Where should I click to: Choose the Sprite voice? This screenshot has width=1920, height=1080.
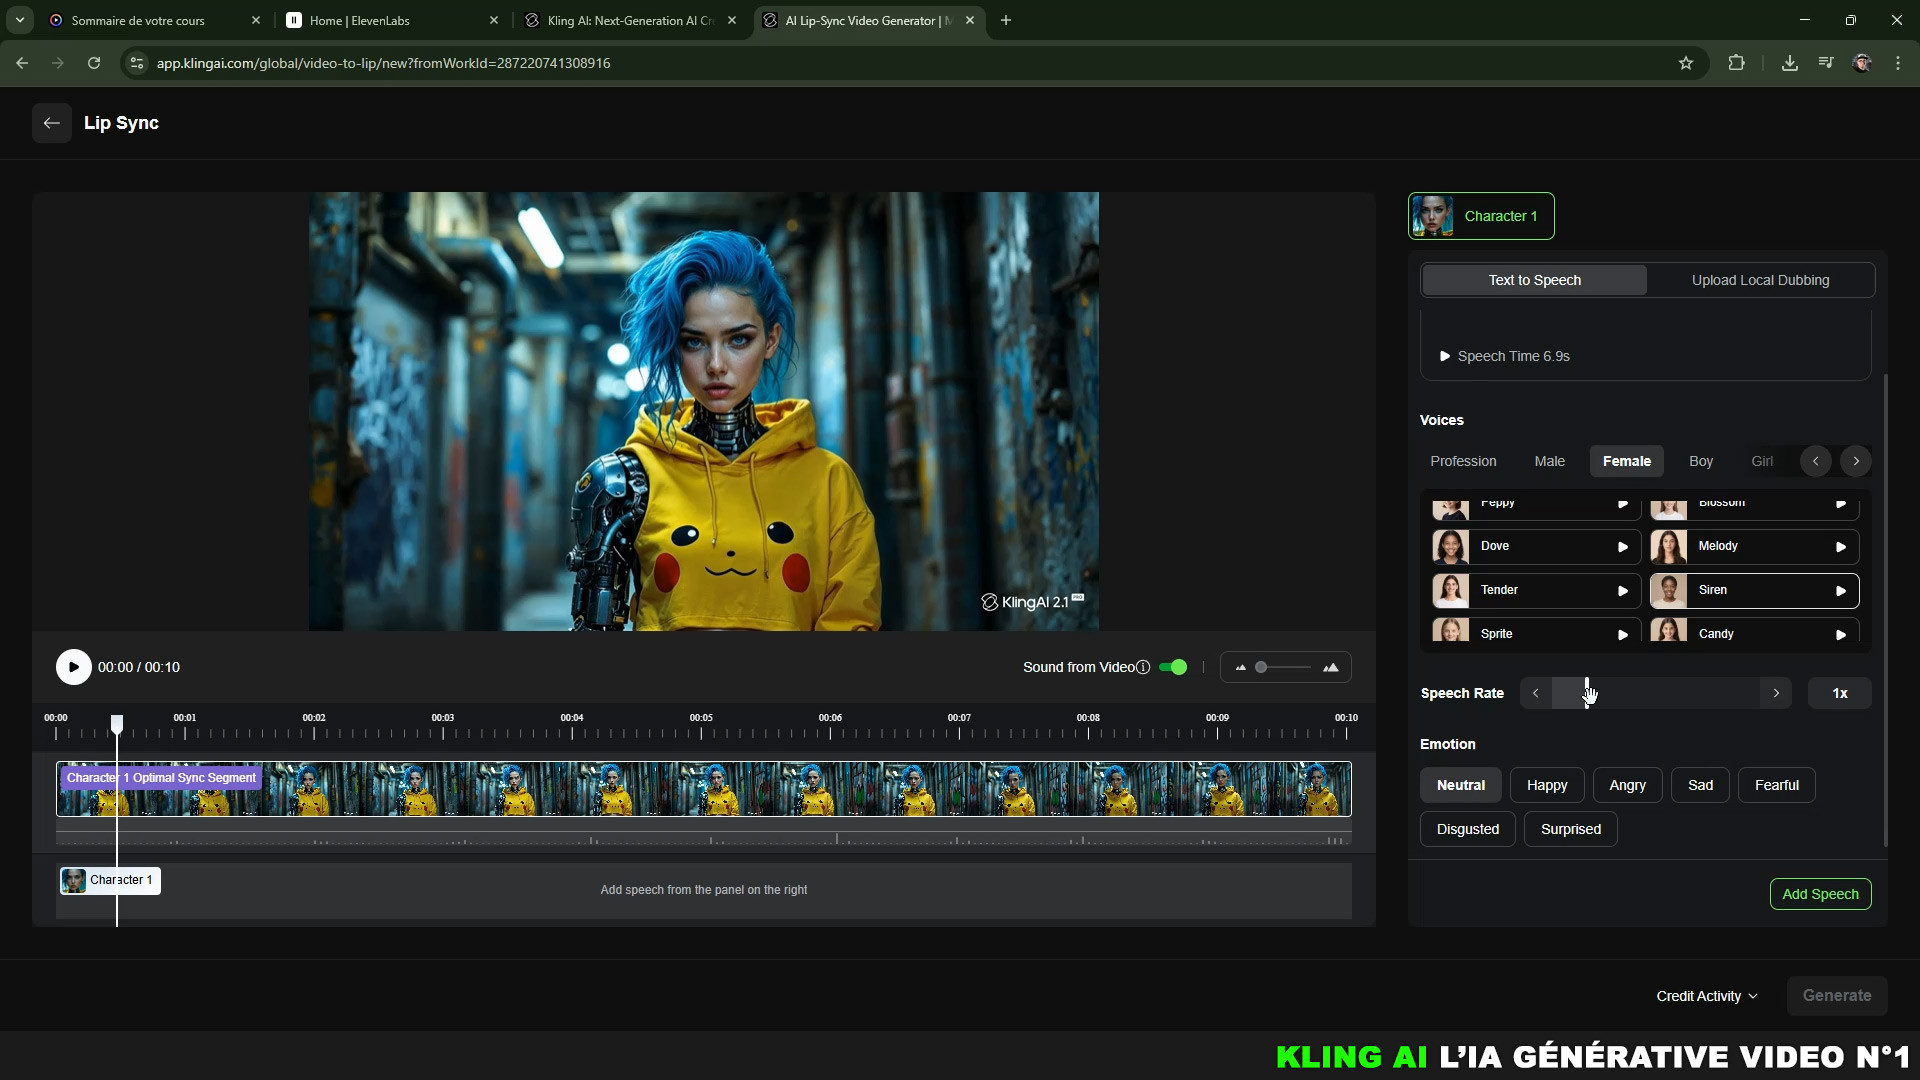pos(1535,630)
